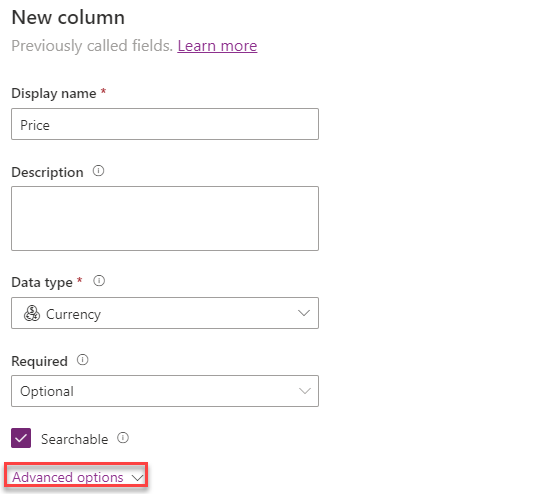Open the Learn more link
544x494 pixels.
tap(217, 46)
